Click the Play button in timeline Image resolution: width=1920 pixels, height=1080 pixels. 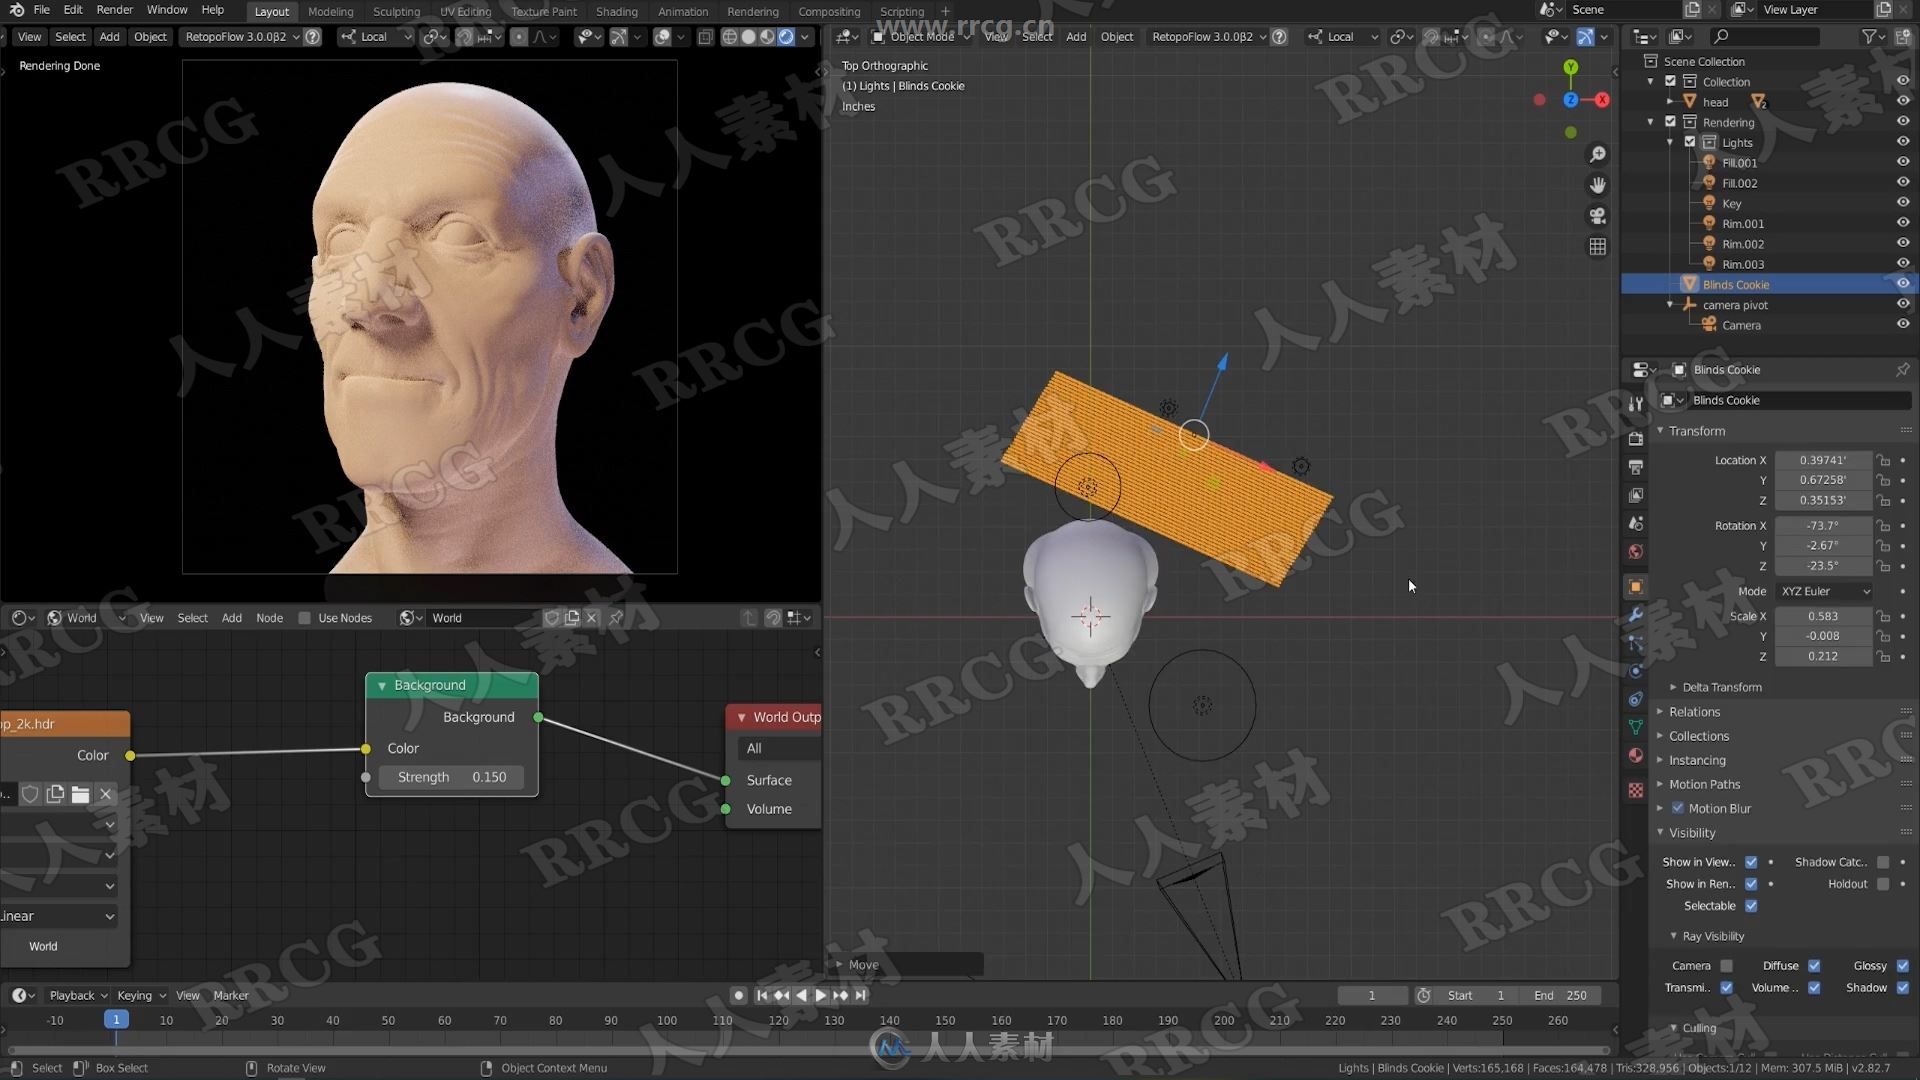tap(820, 996)
